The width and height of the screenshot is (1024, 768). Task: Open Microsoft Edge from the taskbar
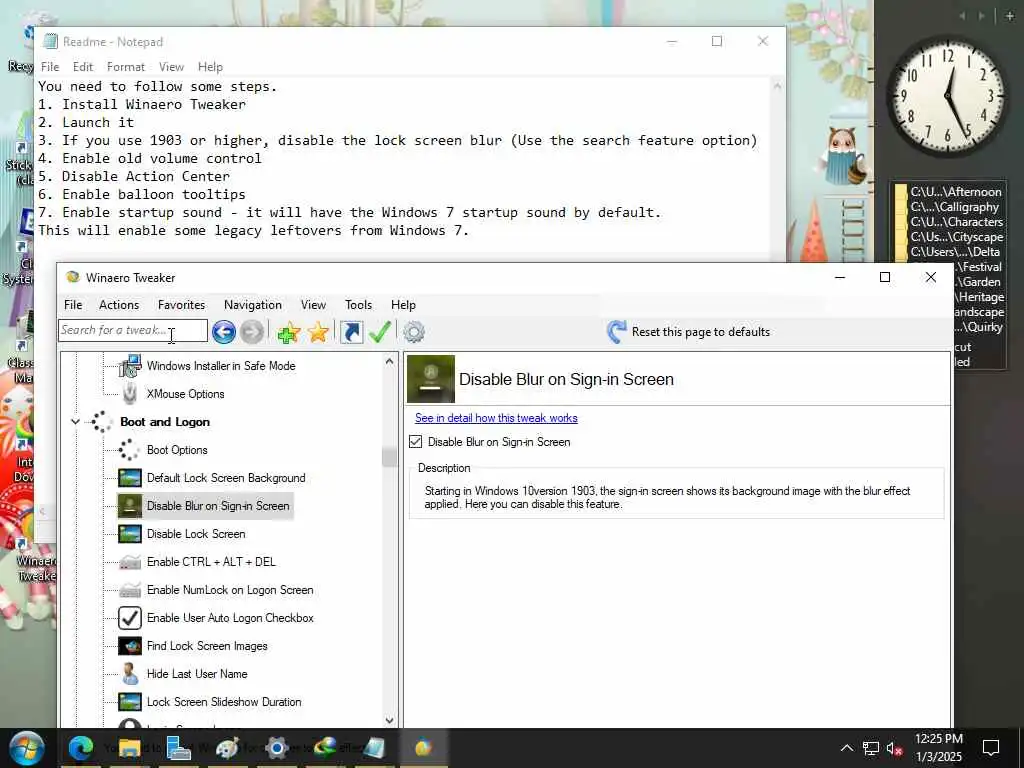coord(81,748)
